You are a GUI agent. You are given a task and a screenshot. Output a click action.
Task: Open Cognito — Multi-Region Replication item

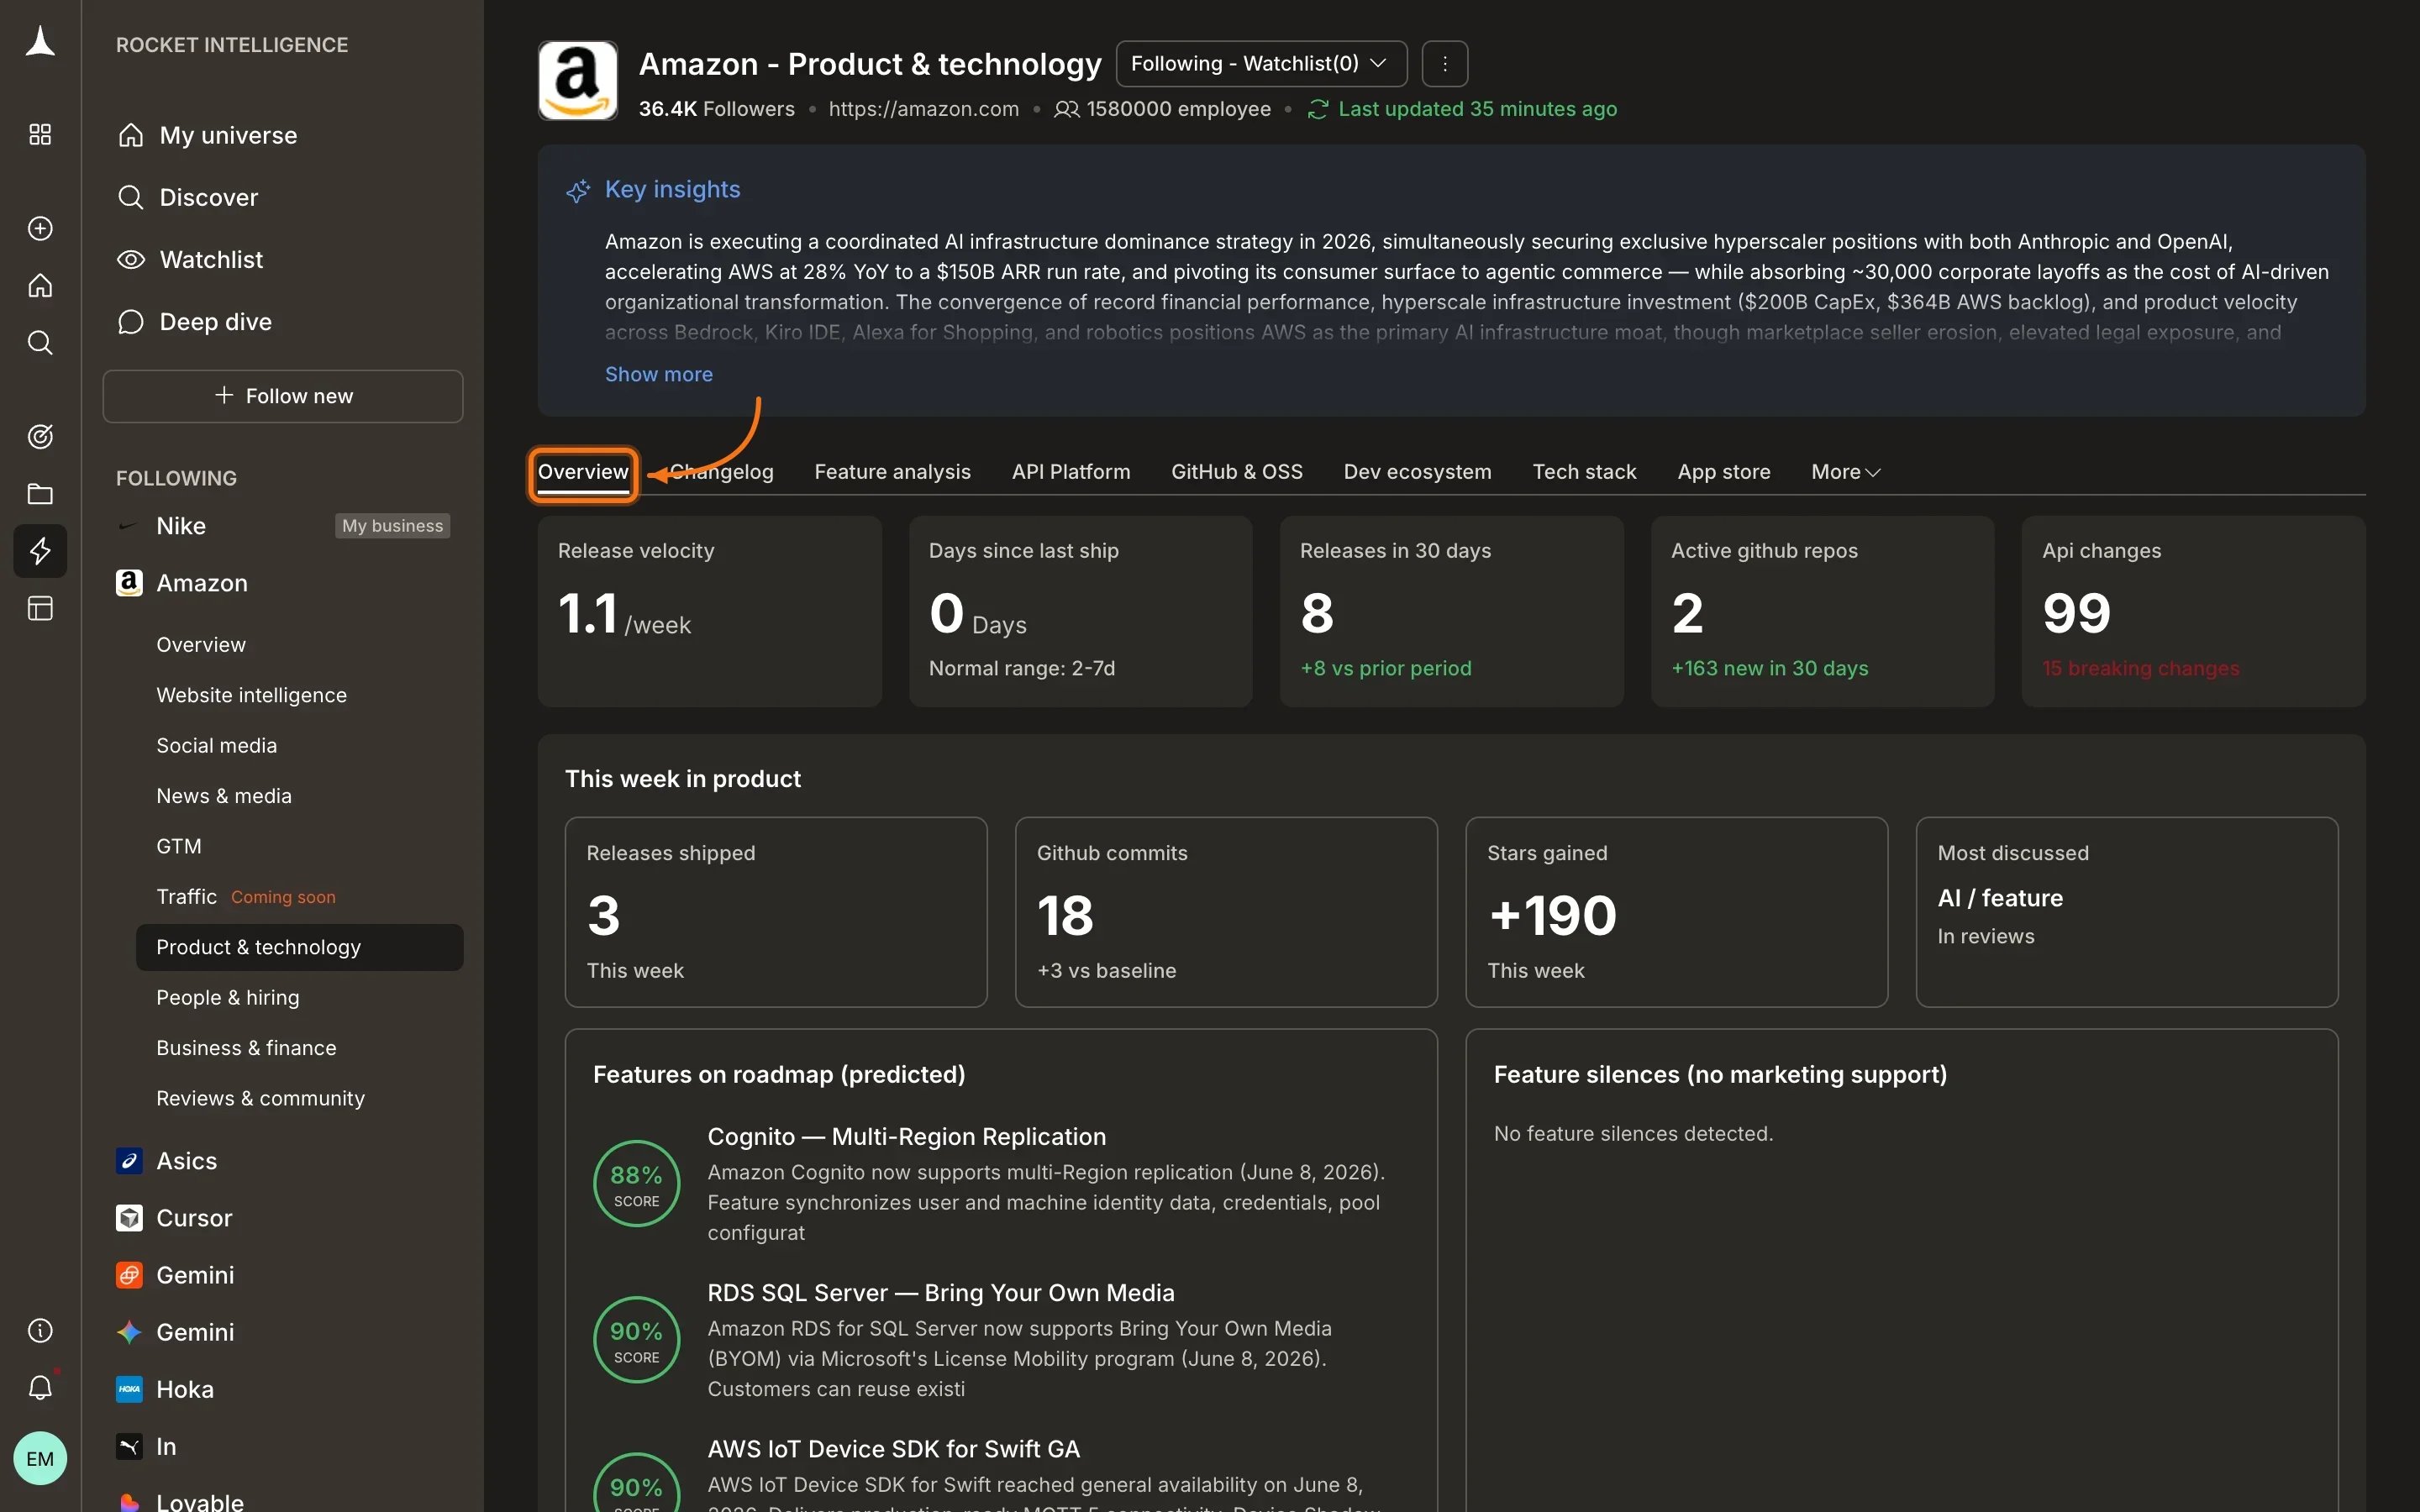[x=907, y=1137]
